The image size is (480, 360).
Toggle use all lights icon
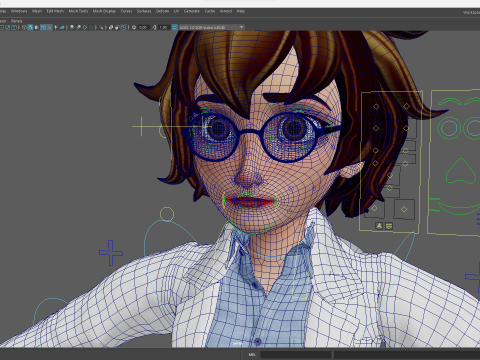pos(56,27)
